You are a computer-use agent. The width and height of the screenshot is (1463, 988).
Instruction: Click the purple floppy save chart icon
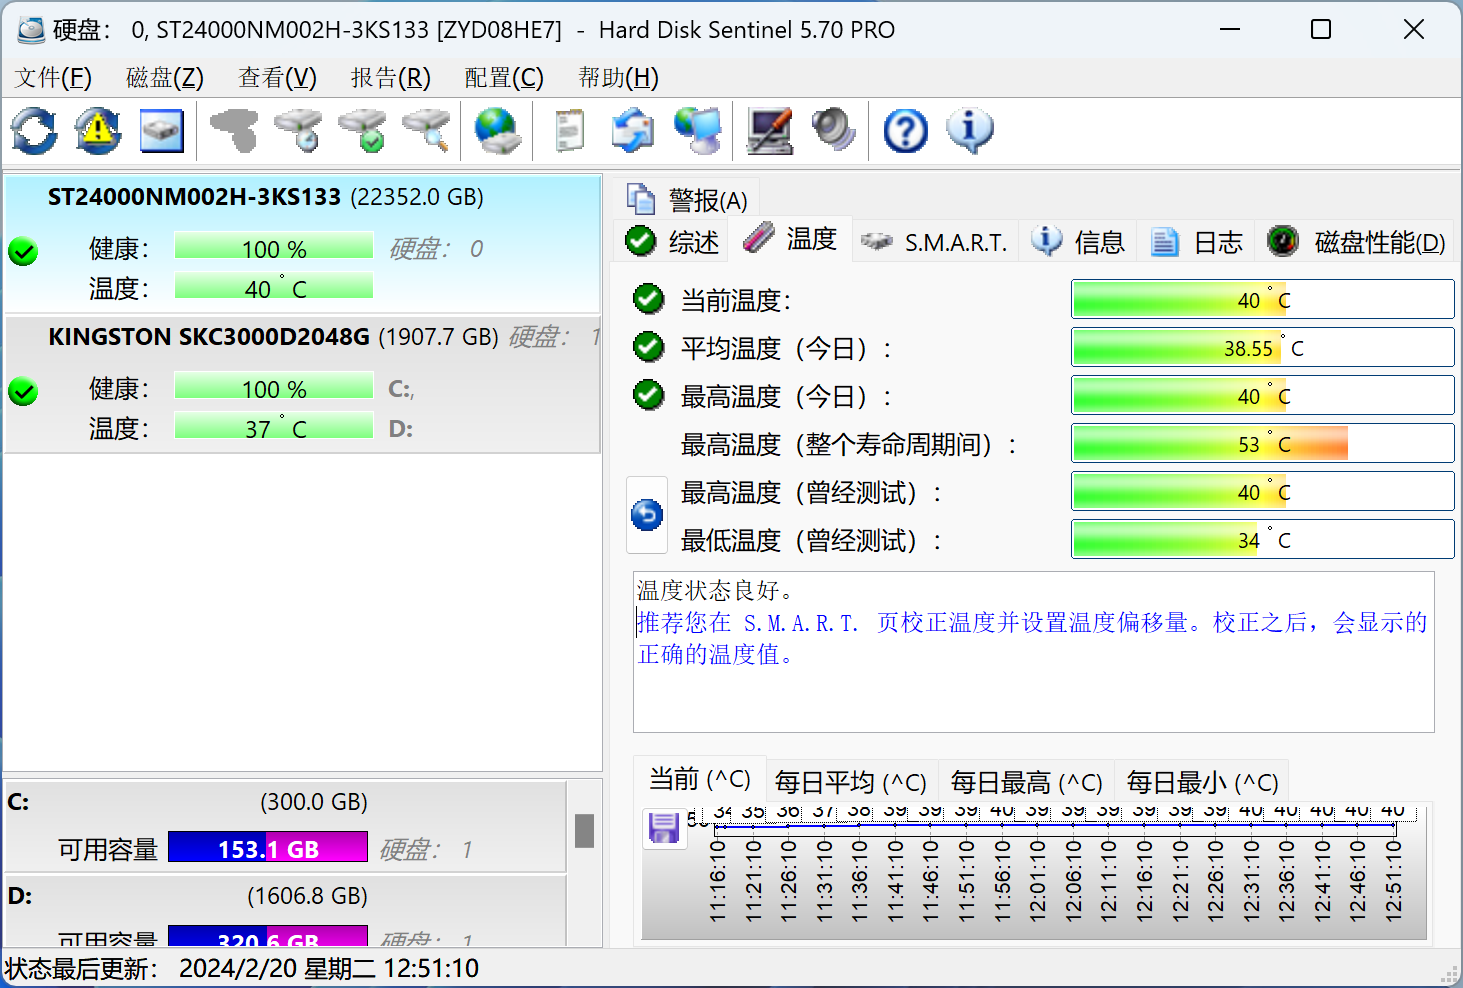click(664, 828)
